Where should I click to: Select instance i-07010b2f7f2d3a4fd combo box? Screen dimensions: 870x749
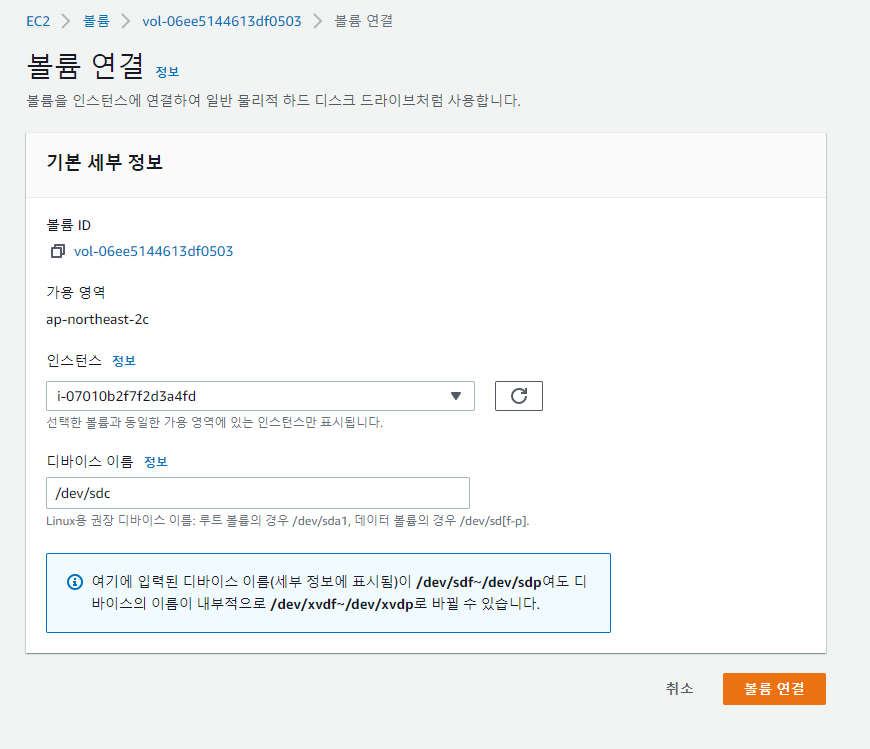[260, 396]
